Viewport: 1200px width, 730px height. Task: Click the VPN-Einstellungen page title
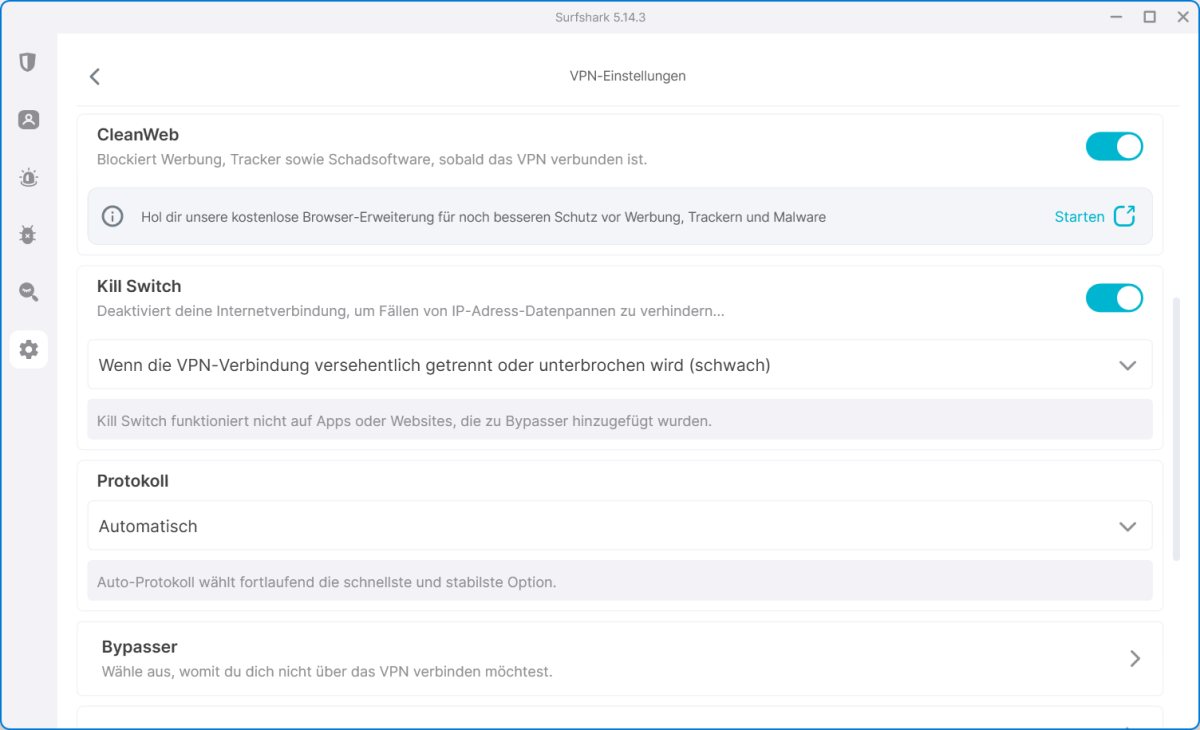click(x=627, y=76)
